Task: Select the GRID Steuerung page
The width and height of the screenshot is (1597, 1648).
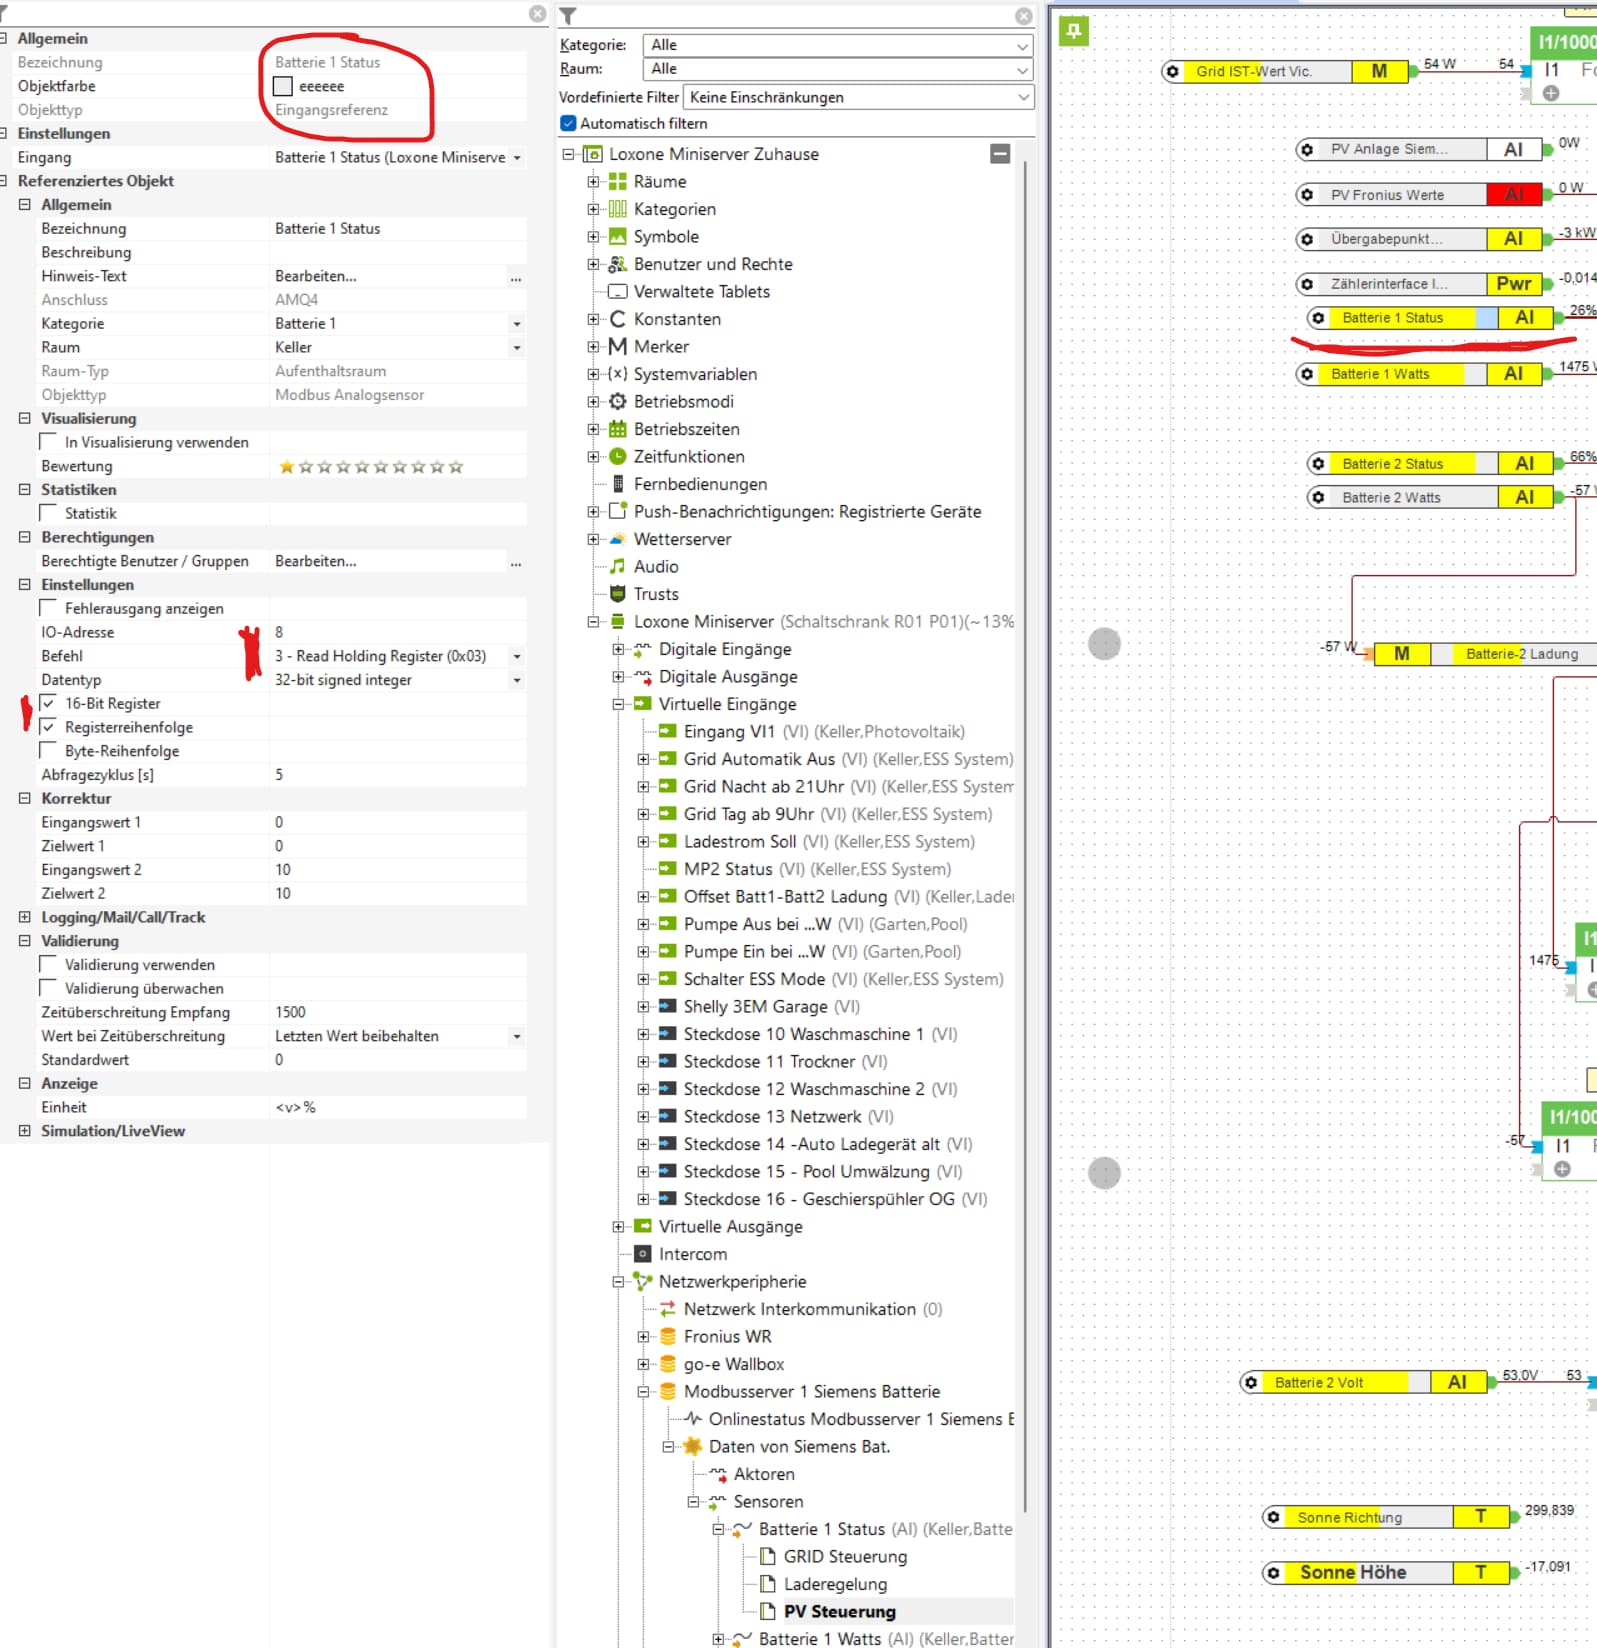Action: [x=845, y=1557]
